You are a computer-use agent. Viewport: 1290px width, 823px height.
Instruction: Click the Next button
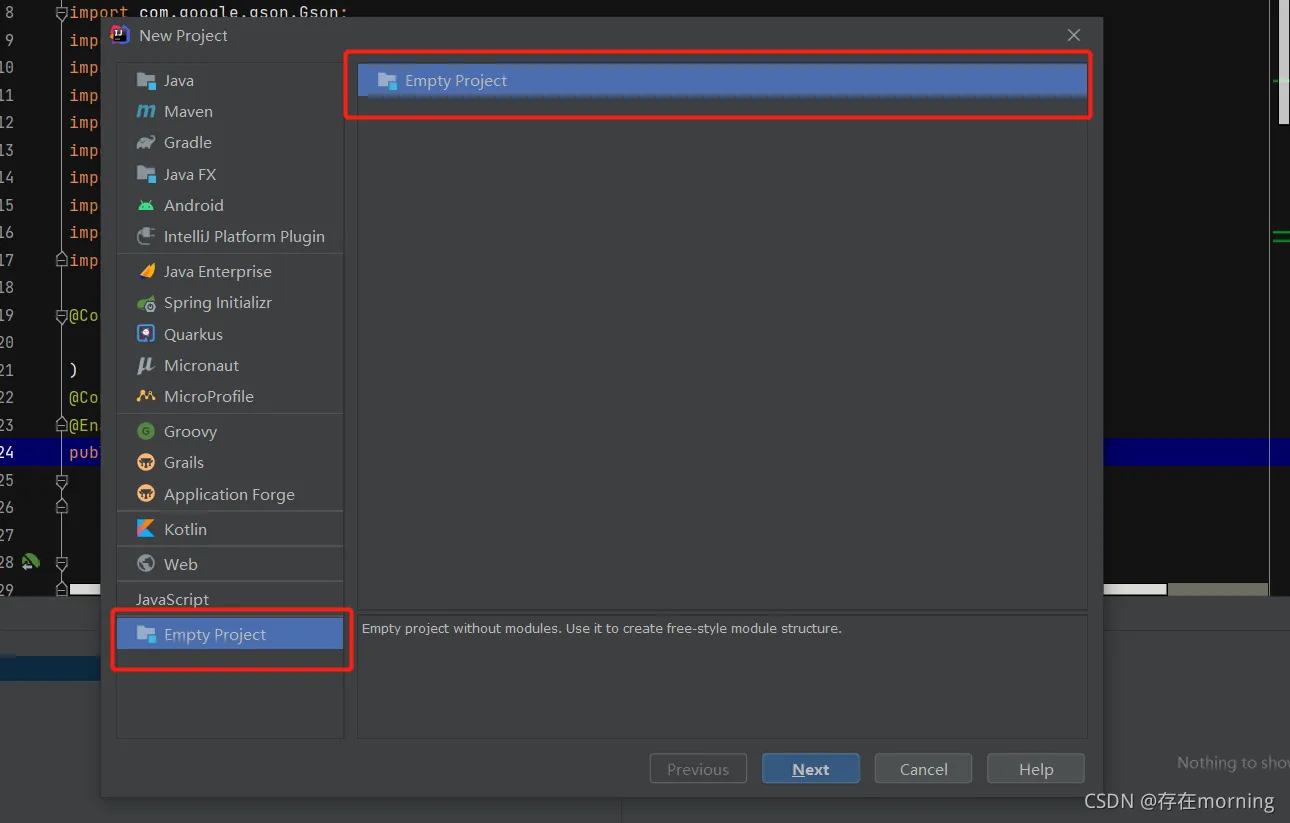pyautogui.click(x=811, y=769)
